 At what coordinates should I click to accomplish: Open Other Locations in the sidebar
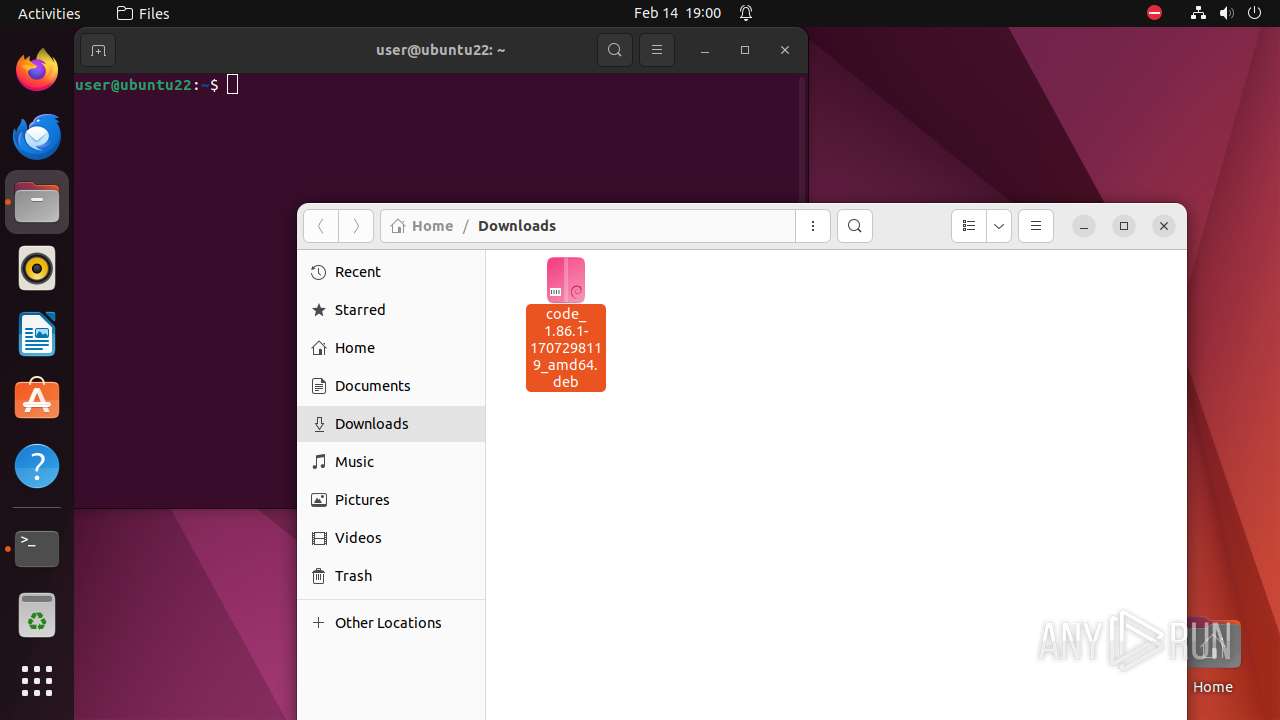[x=391, y=623]
